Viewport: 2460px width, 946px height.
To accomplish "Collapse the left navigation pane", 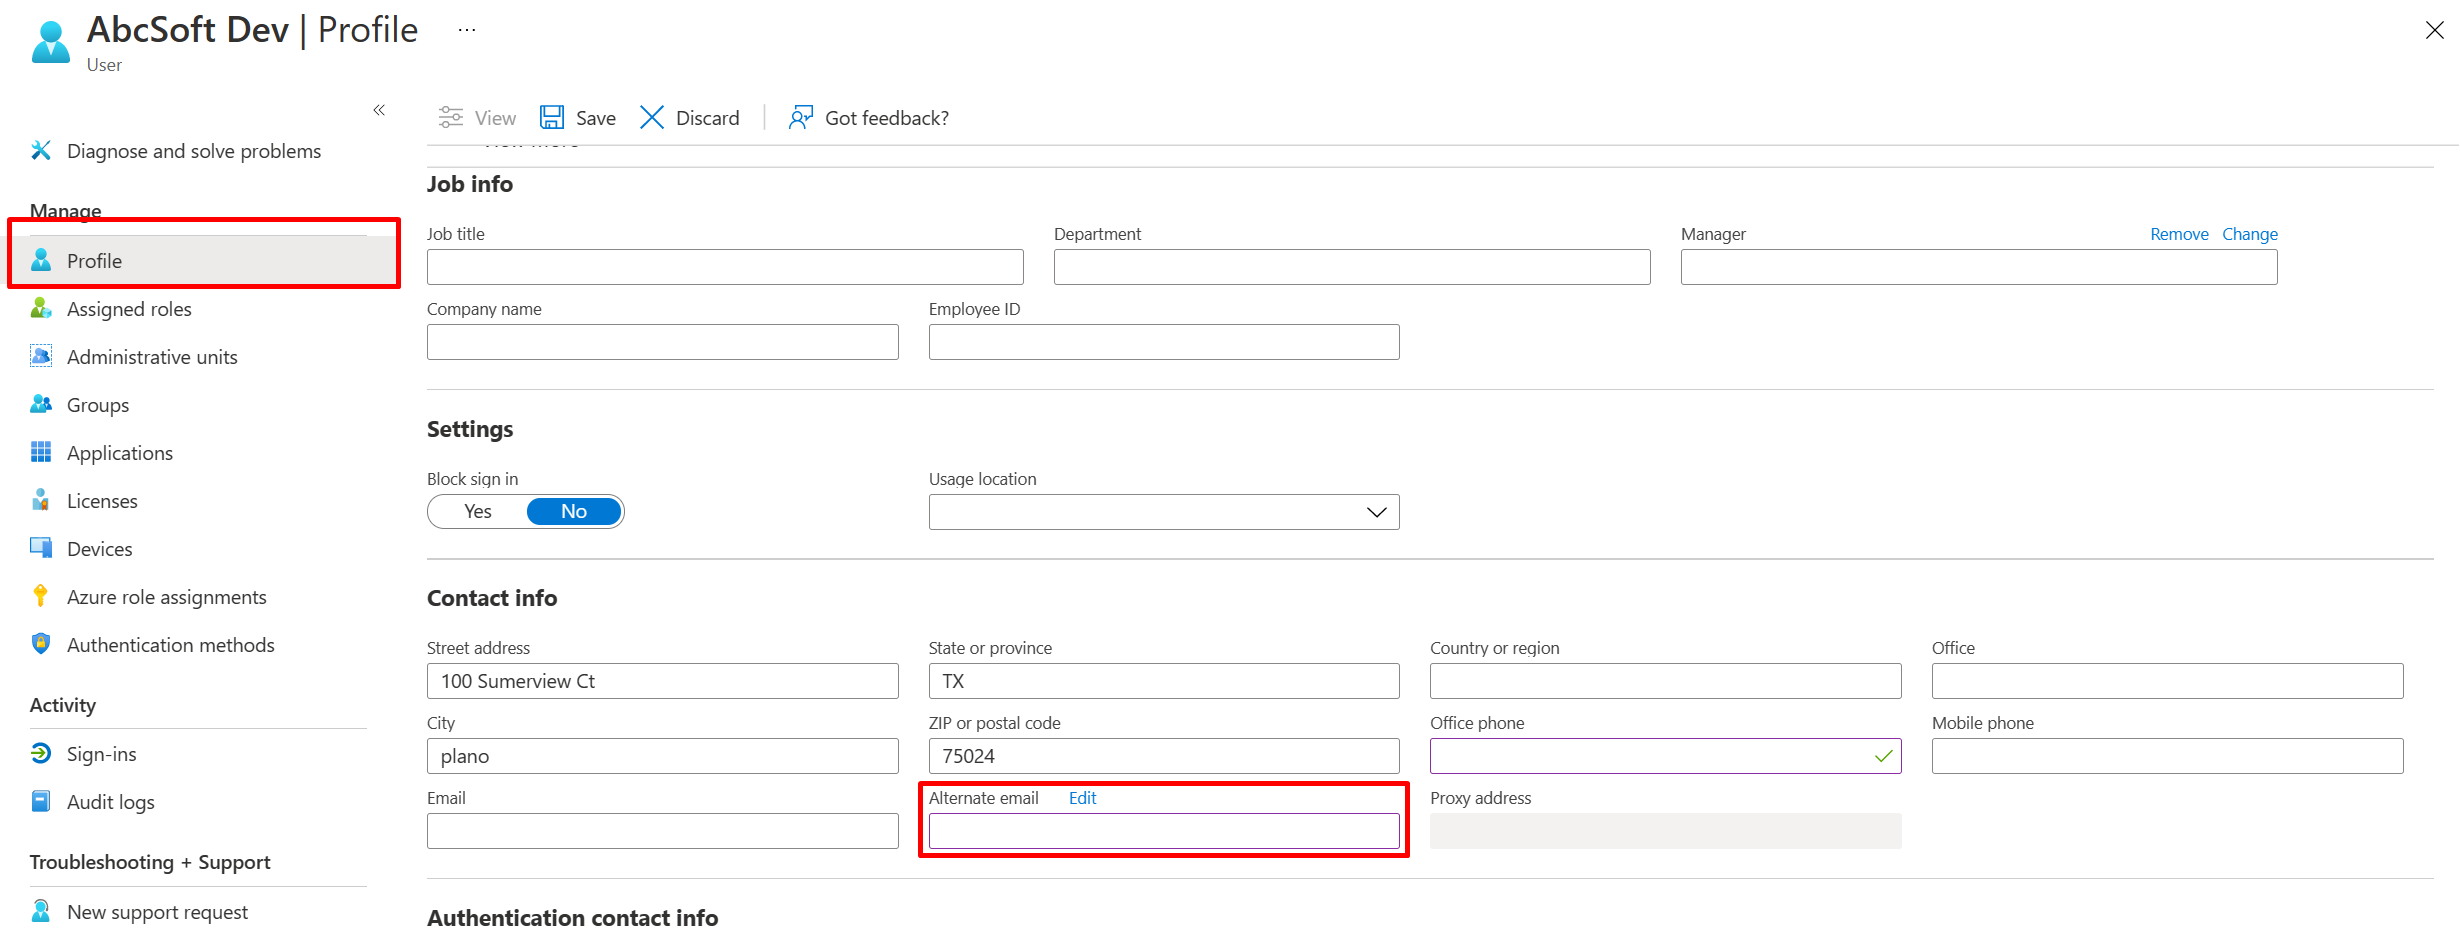I will (x=379, y=110).
